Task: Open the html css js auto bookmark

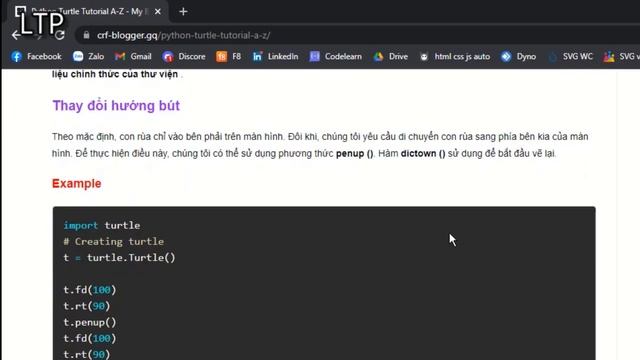Action: point(455,56)
